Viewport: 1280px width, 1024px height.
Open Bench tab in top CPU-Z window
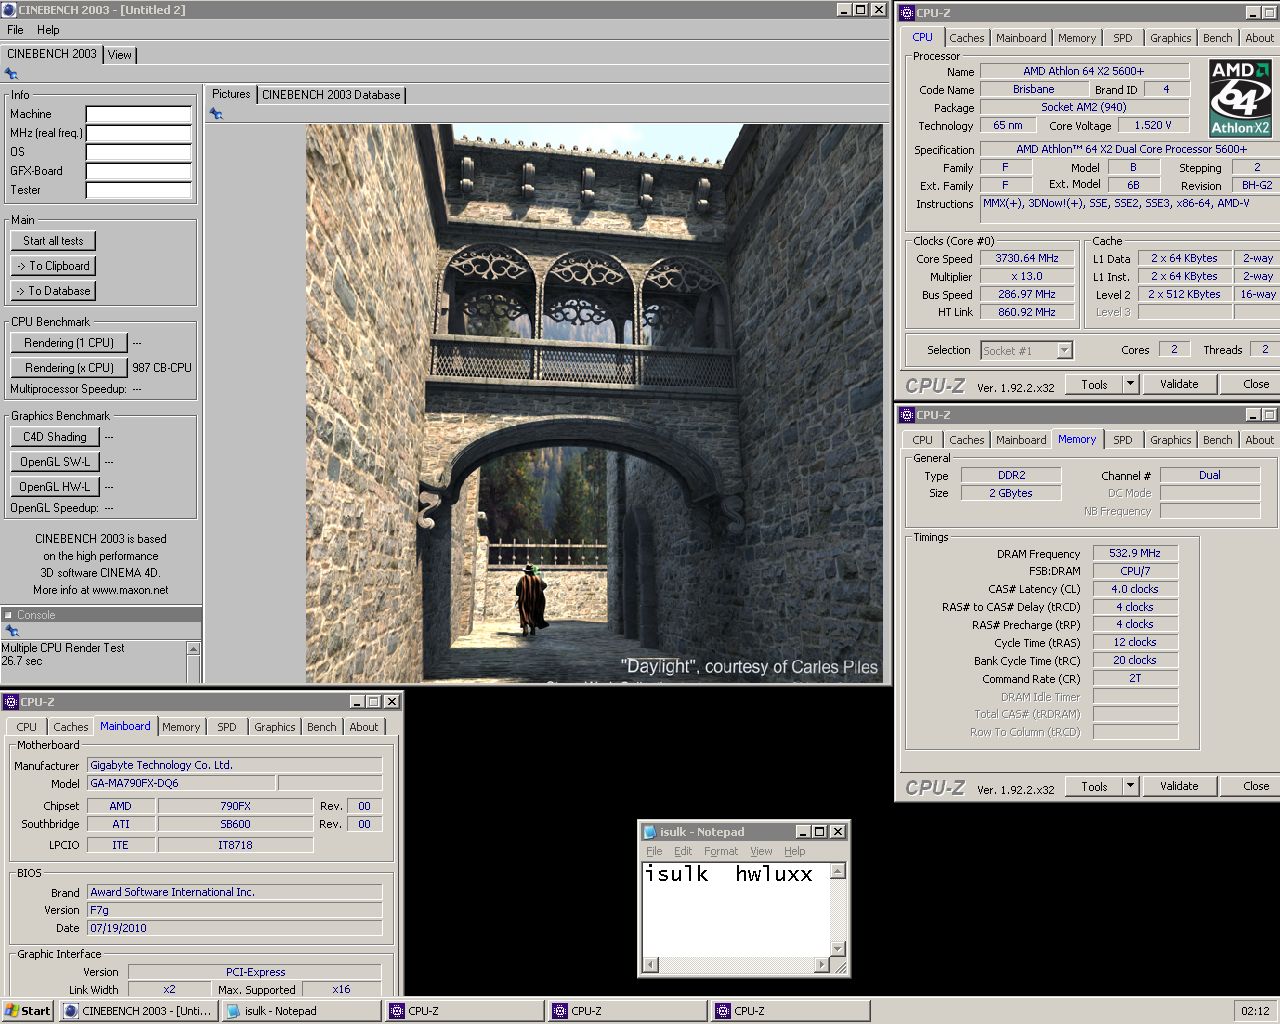click(1217, 38)
